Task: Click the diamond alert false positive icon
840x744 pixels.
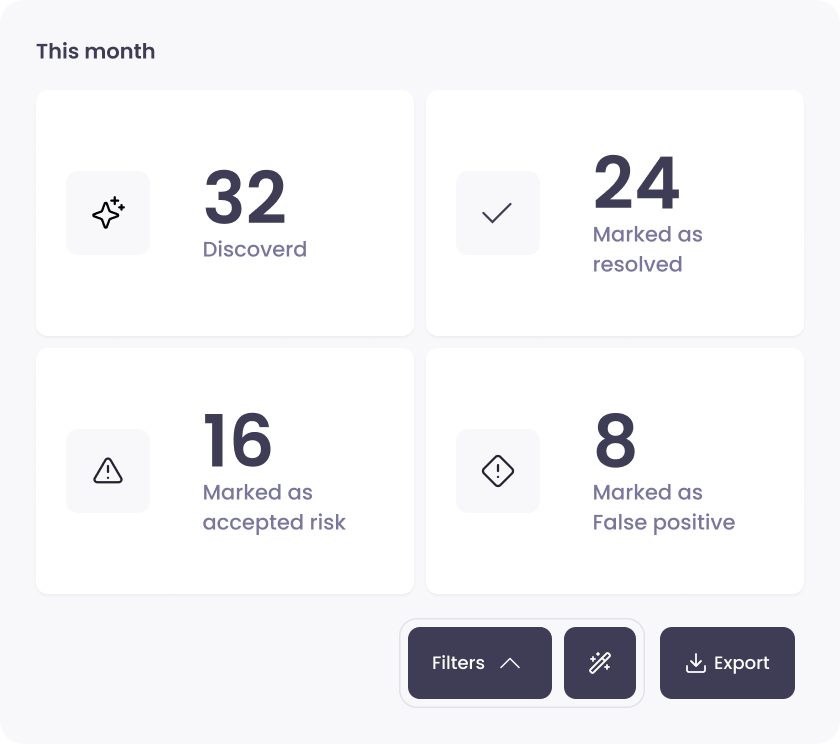Action: [x=497, y=471]
